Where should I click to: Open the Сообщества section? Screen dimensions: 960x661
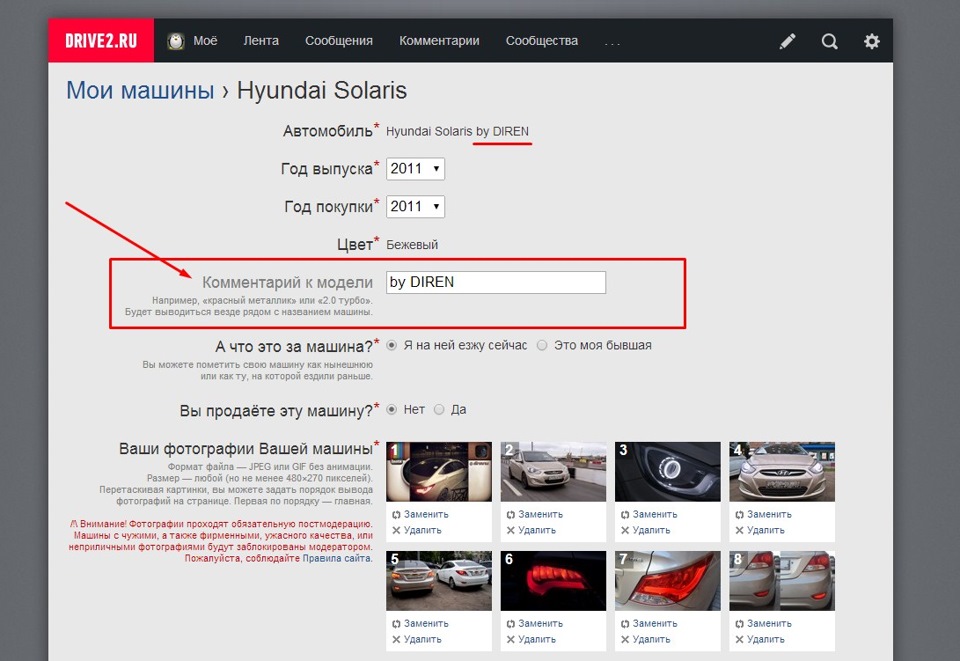[x=542, y=40]
